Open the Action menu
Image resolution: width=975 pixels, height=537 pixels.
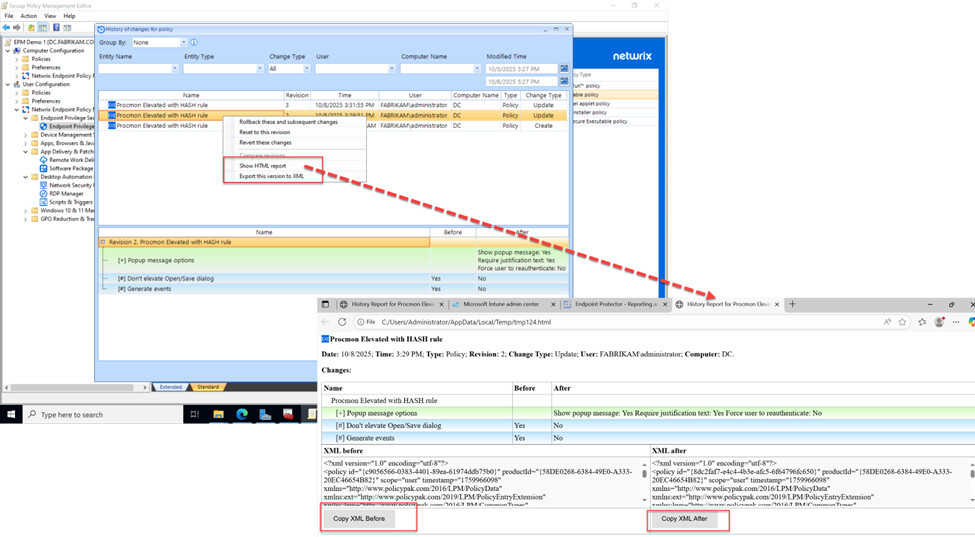[28, 16]
